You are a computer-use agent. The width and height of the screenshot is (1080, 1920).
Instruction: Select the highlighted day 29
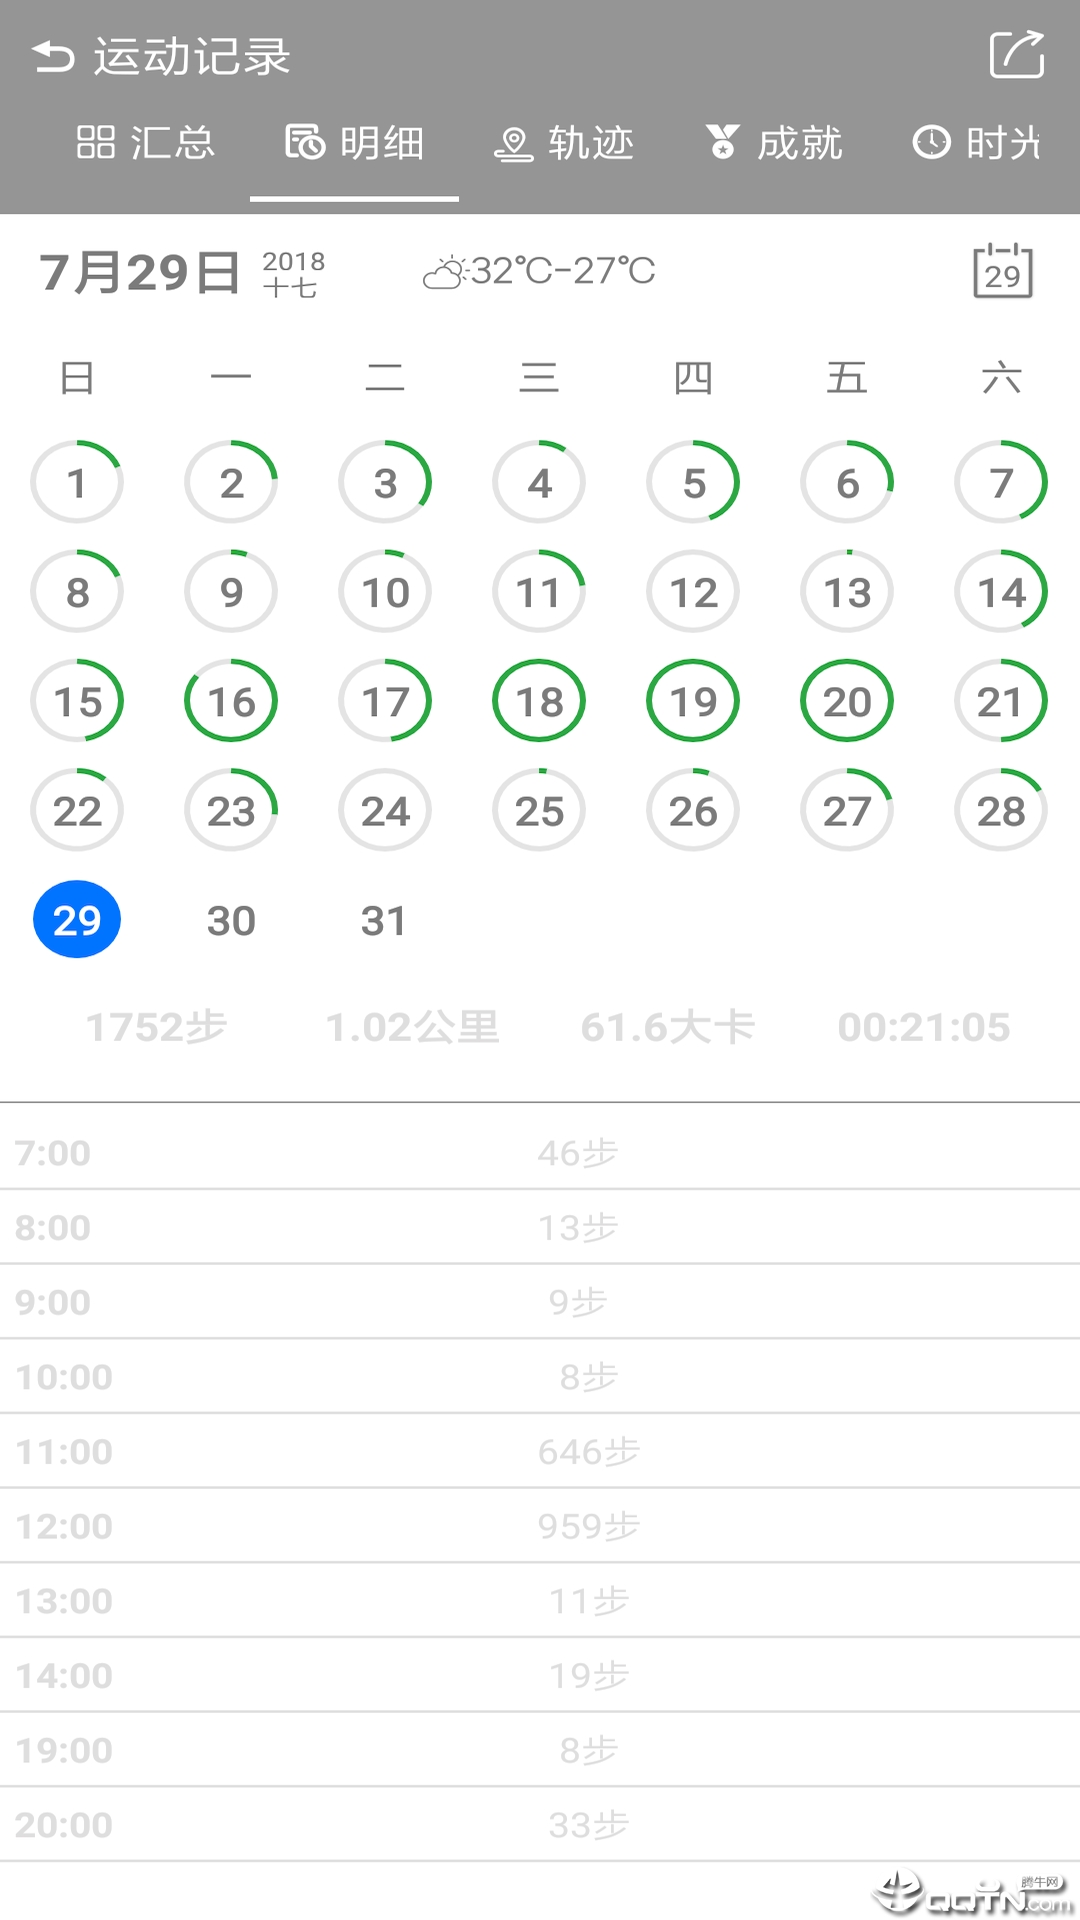click(x=77, y=920)
